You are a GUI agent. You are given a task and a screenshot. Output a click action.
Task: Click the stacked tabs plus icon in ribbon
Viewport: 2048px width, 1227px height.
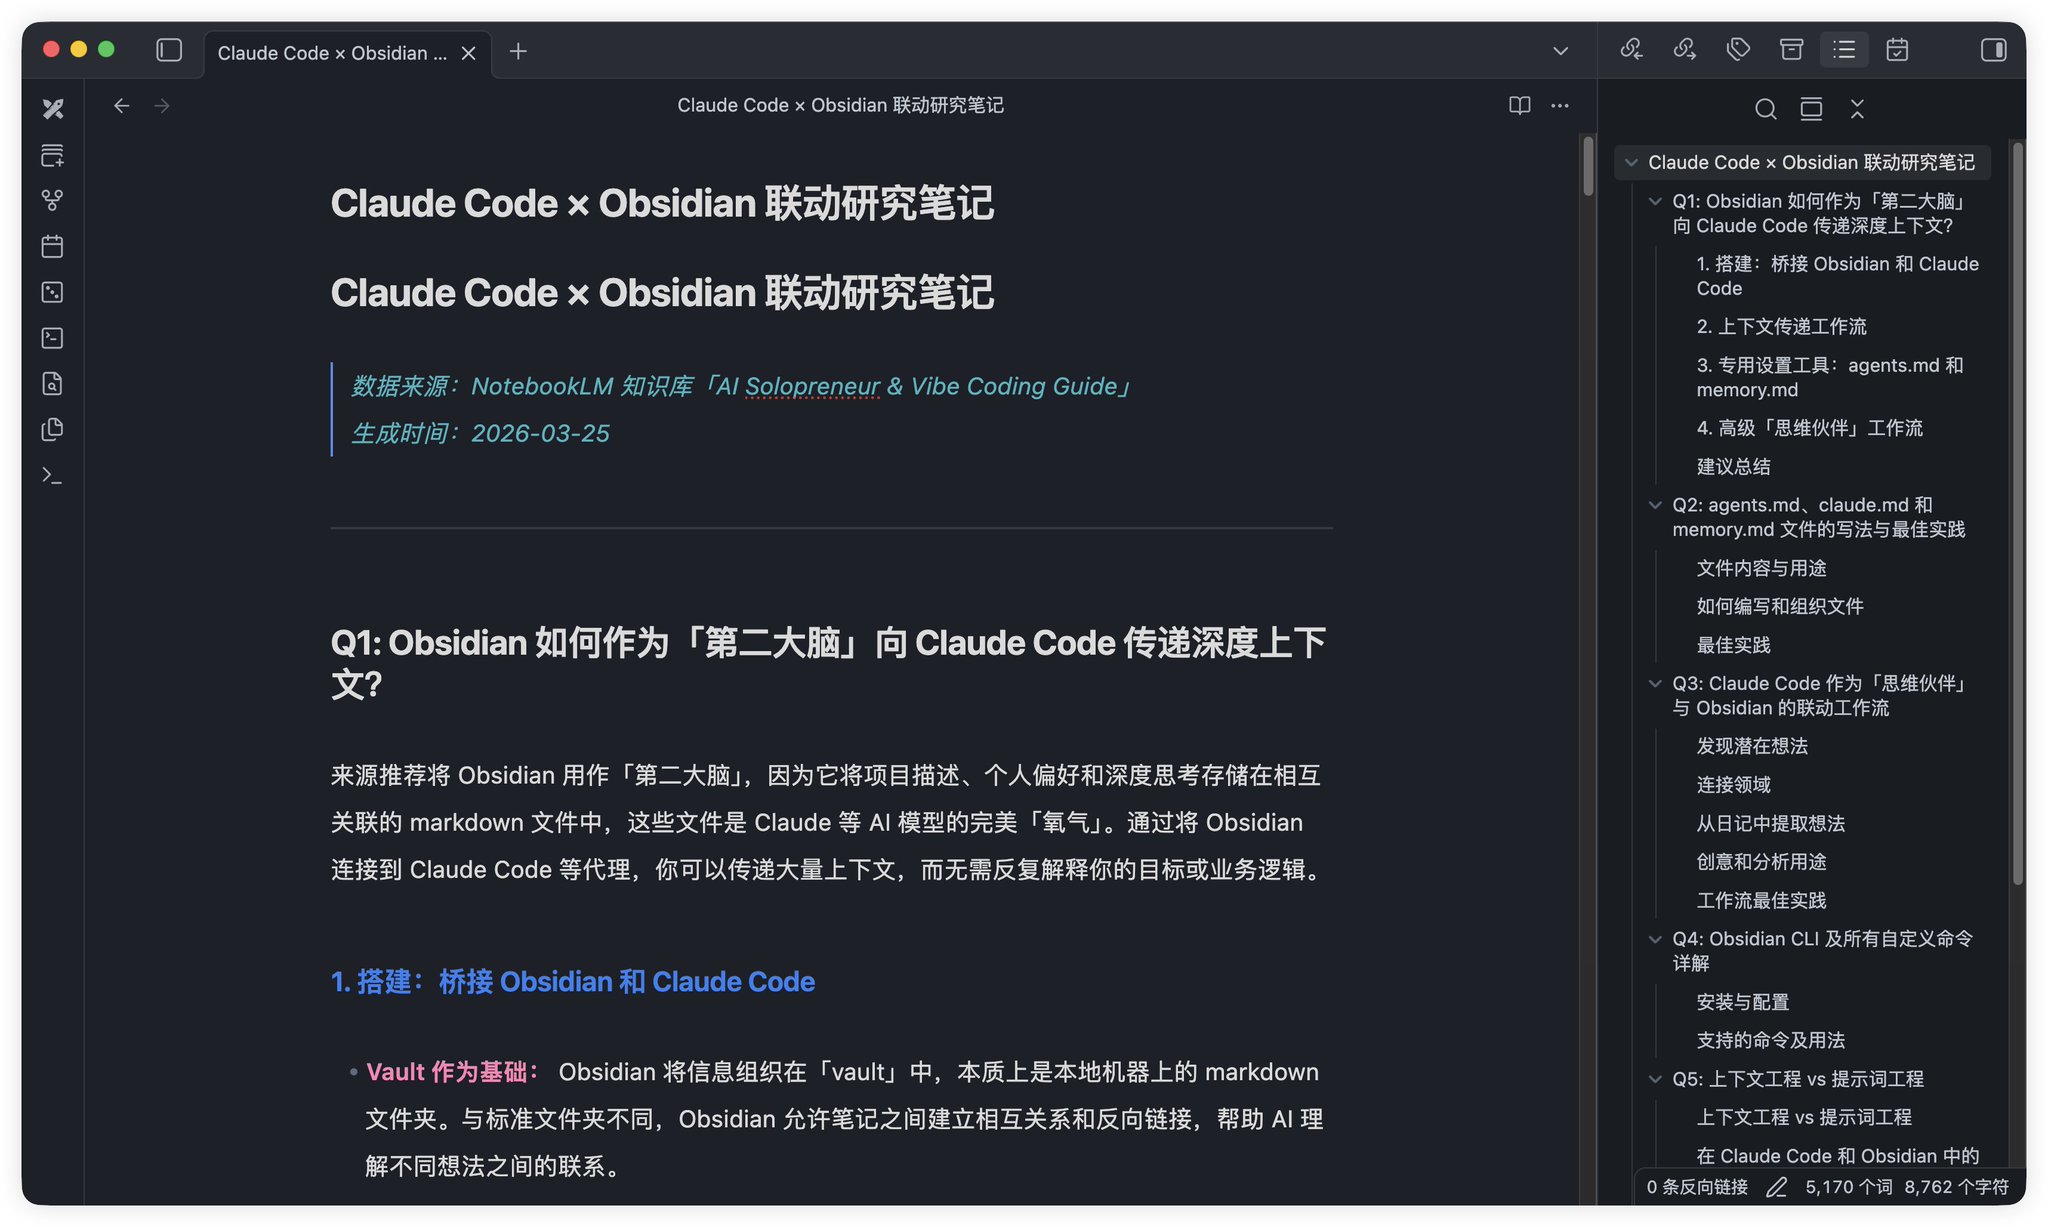tap(53, 155)
